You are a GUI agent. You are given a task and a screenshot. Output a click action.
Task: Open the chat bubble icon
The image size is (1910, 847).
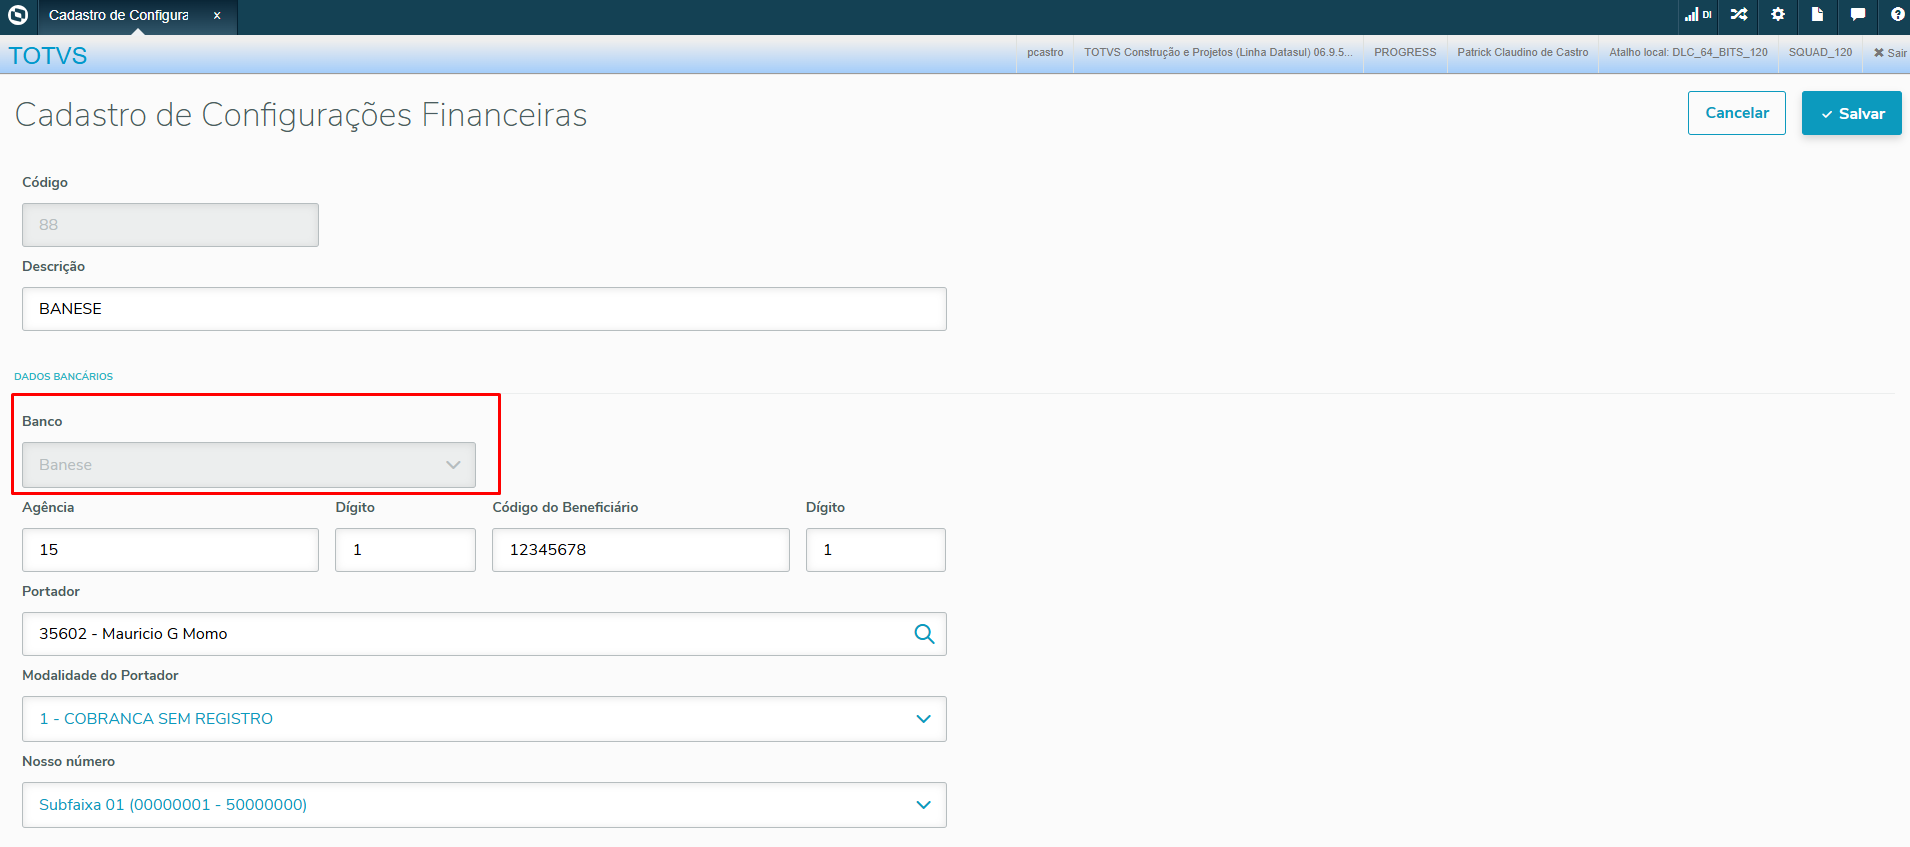[x=1857, y=15]
